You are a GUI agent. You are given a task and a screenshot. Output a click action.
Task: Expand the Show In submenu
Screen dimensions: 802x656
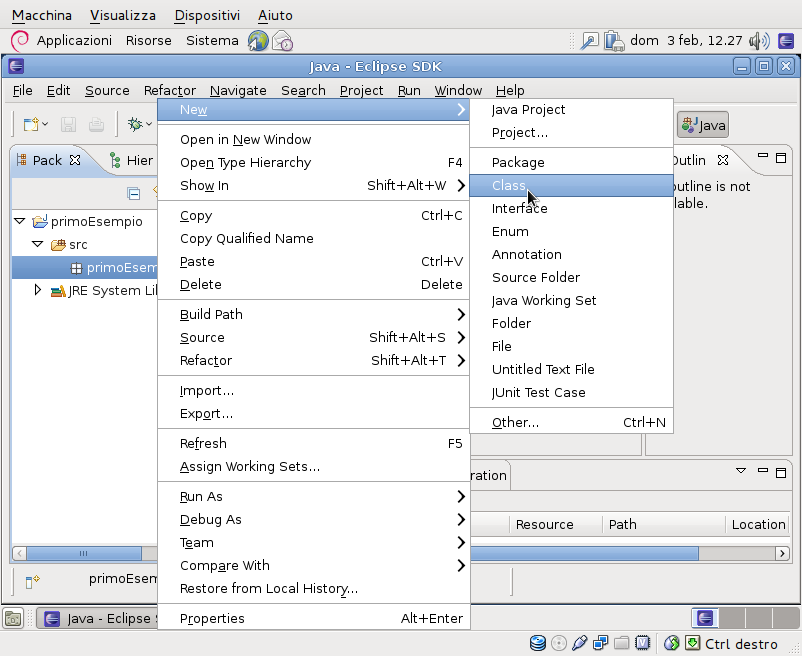(x=314, y=185)
